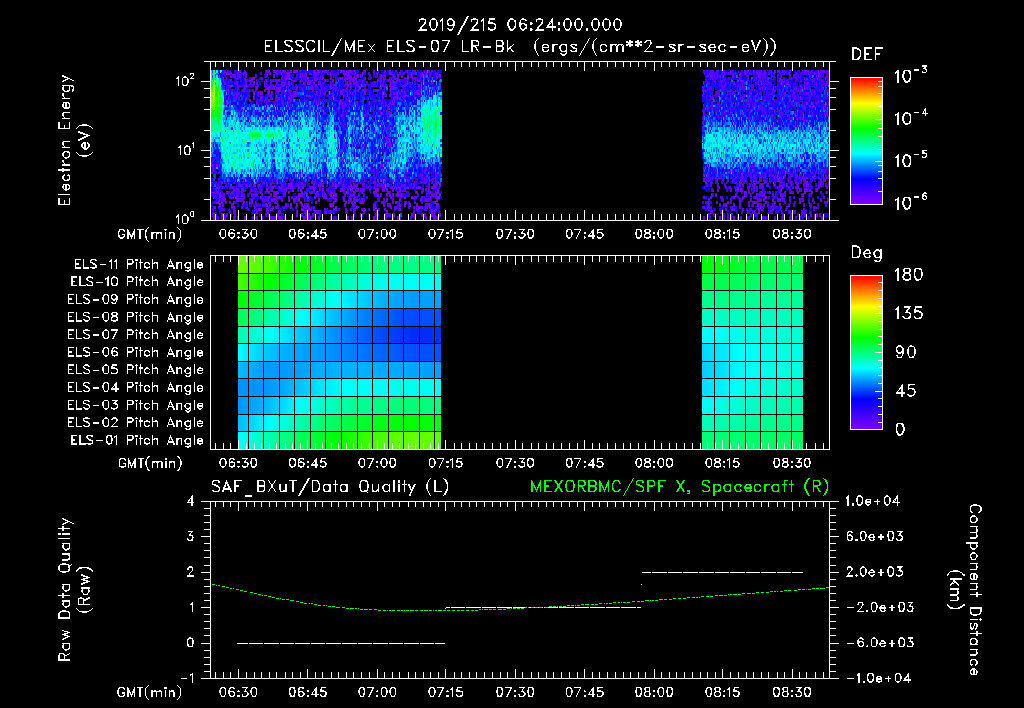Click the pitch angle grid block after 08:15
Screen dimensions: 1024x708
pyautogui.click(x=752, y=352)
